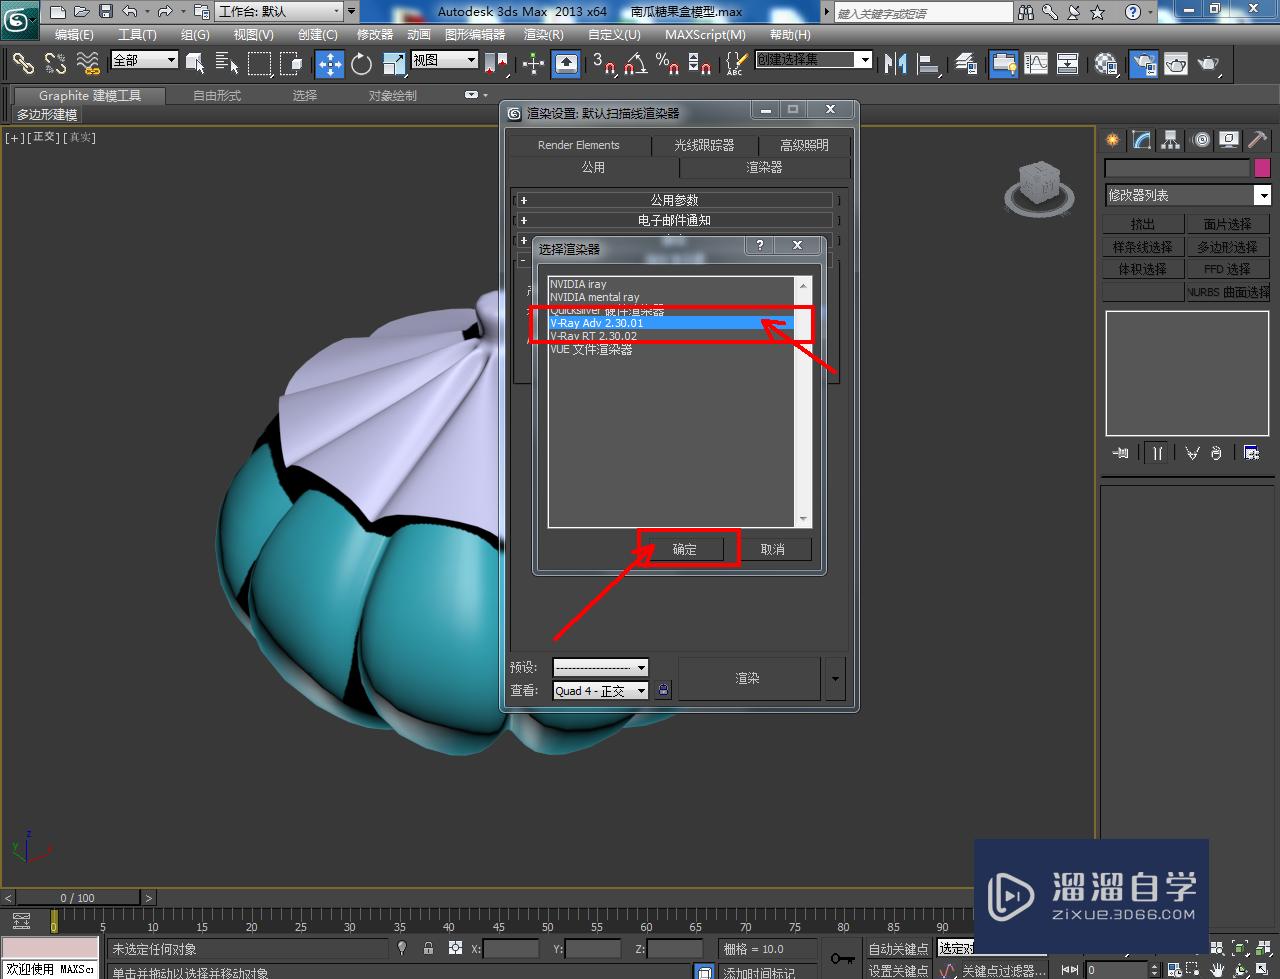Toggle Window/Crossing selection icon
1280x979 pixels.
click(291, 64)
